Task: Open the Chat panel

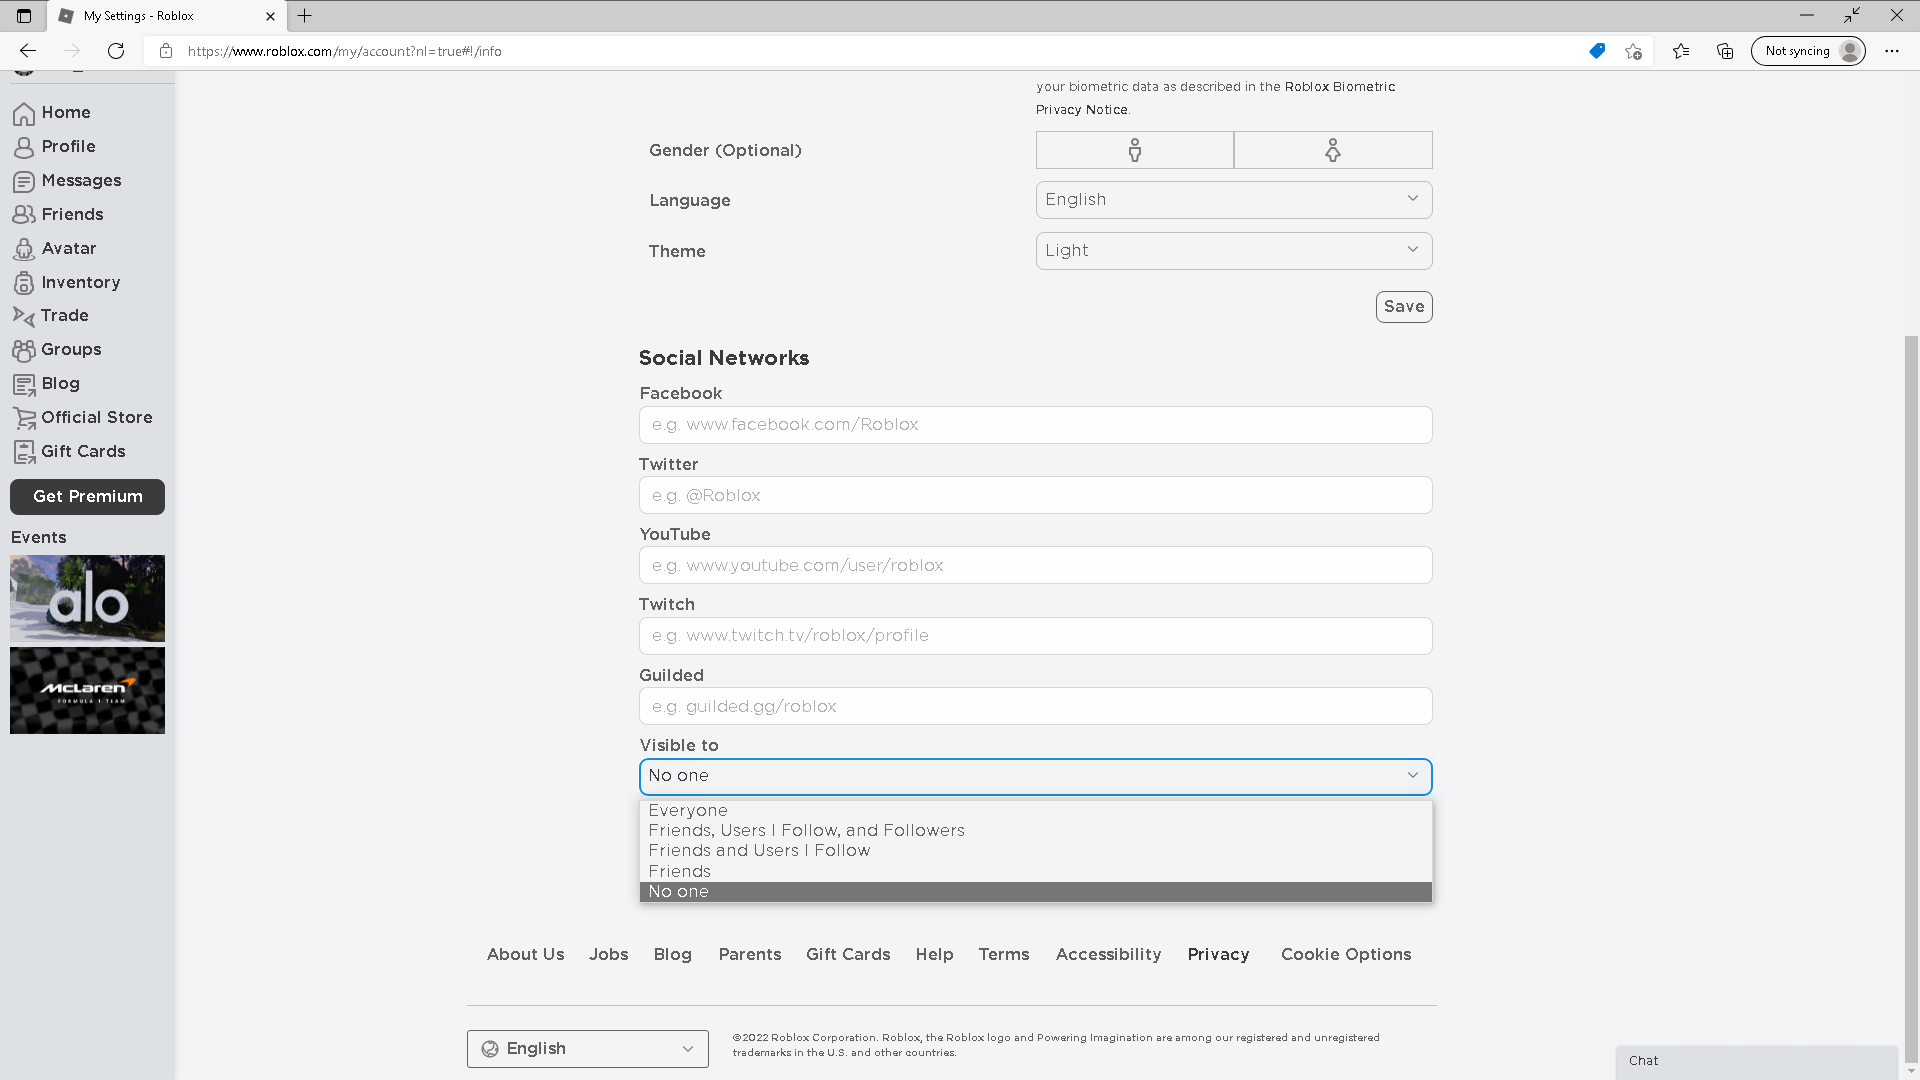Action: pos(1756,1061)
